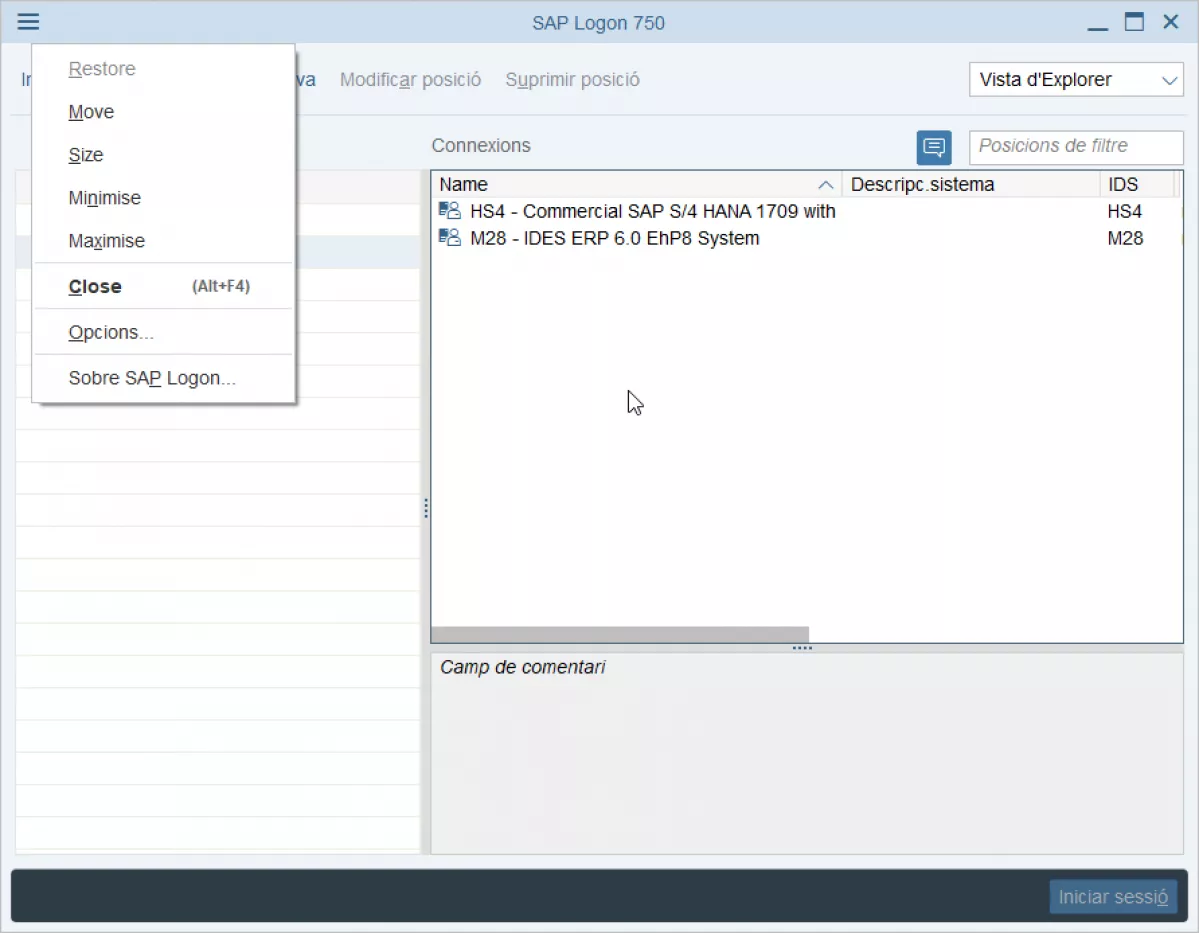Image resolution: width=1199 pixels, height=933 pixels.
Task: Click the Descripc.sistema column header
Action: [x=970, y=184]
